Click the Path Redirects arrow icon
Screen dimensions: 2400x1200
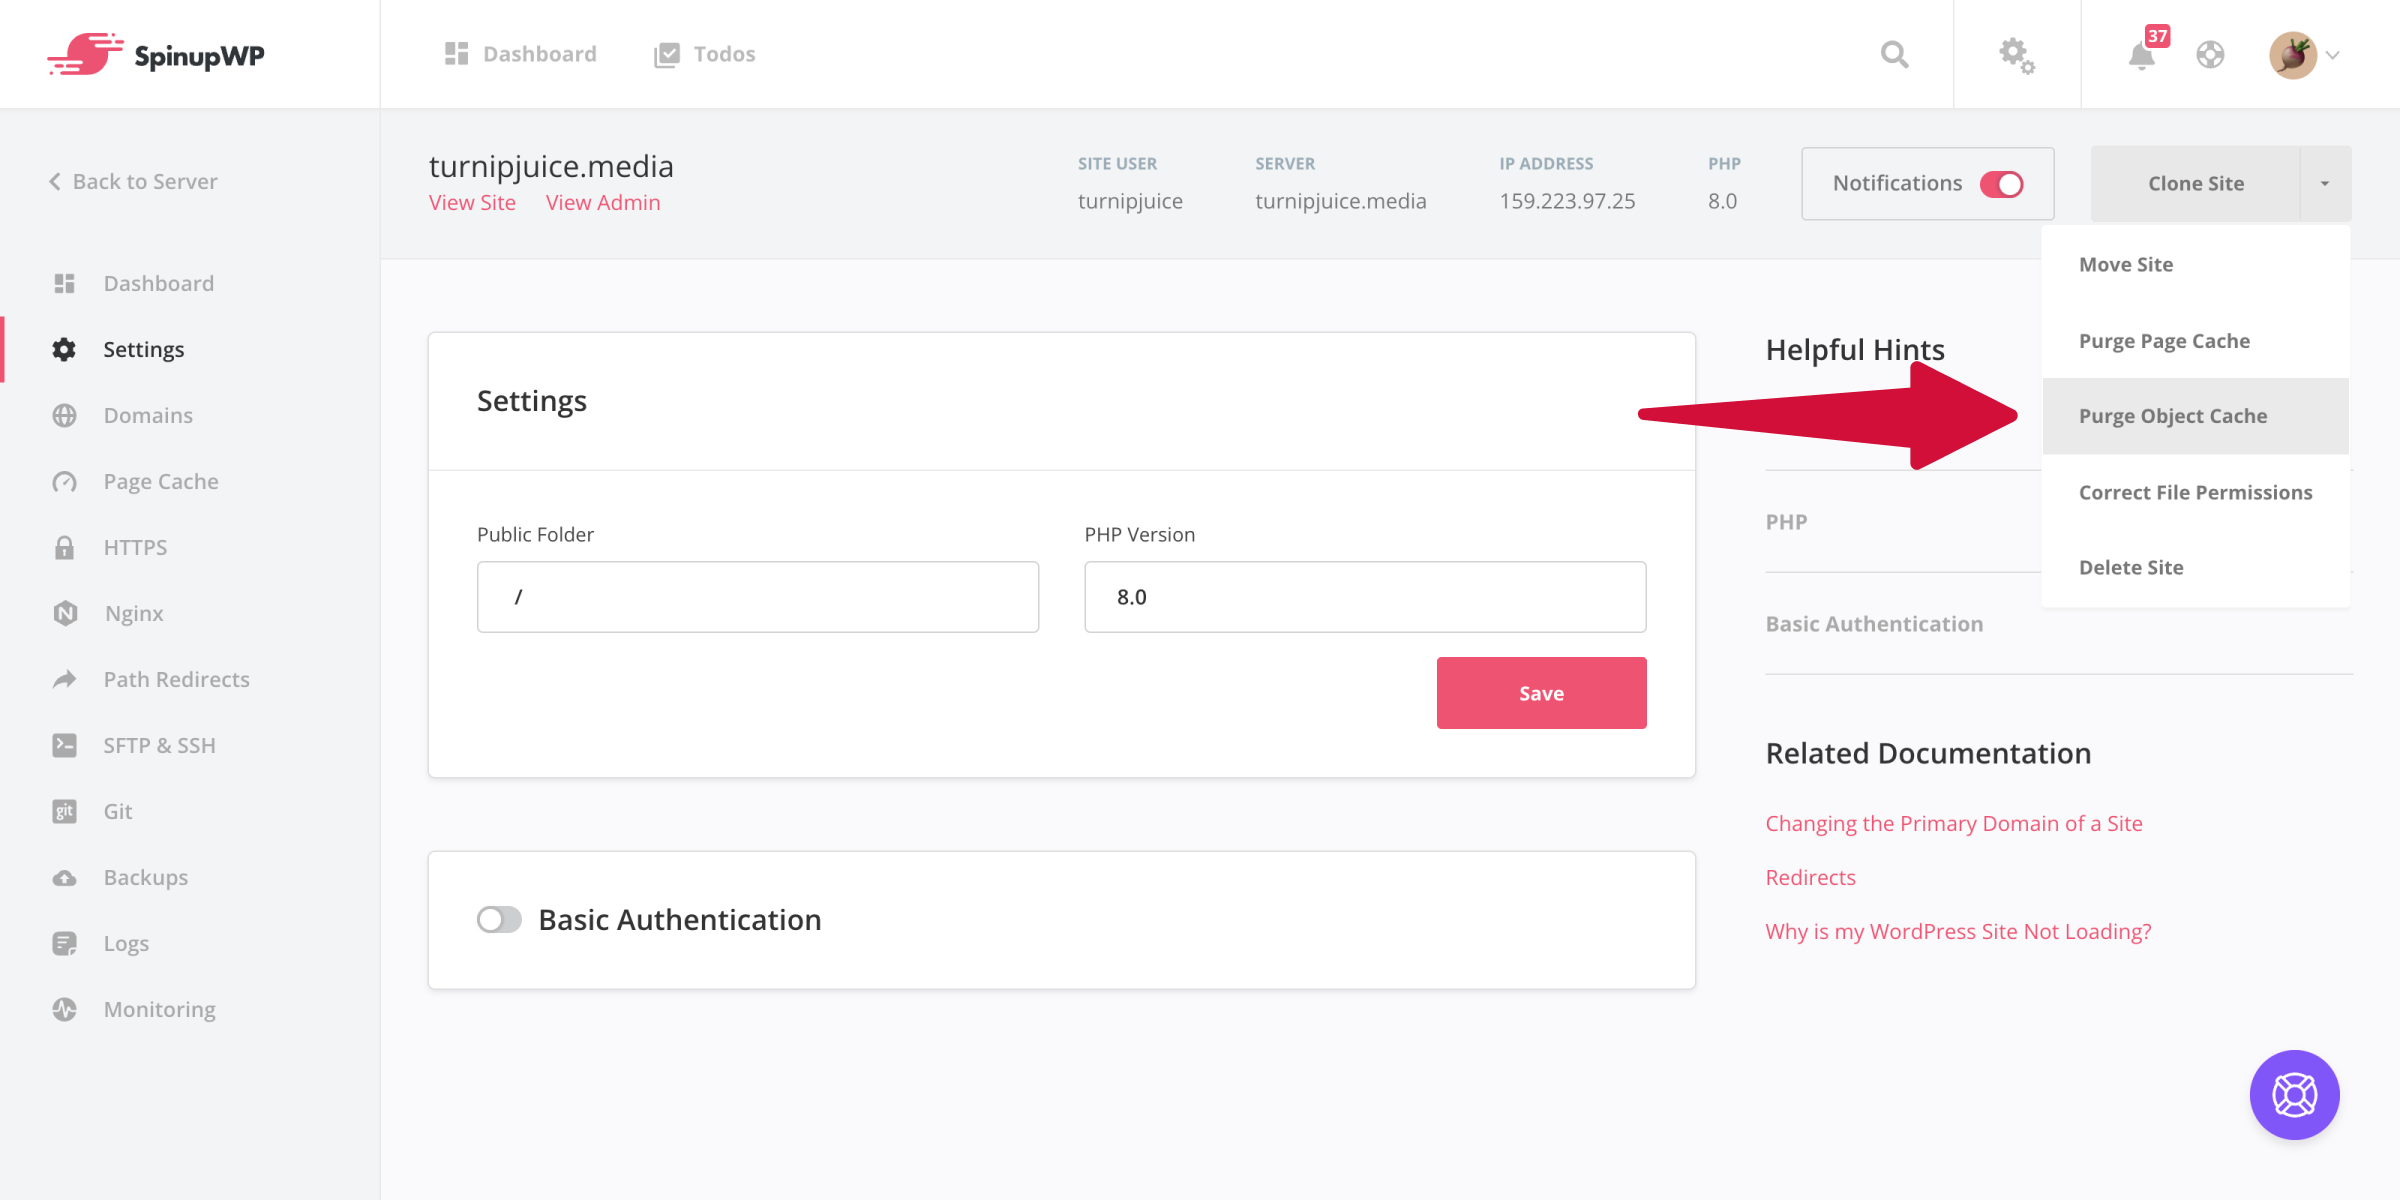(x=65, y=679)
